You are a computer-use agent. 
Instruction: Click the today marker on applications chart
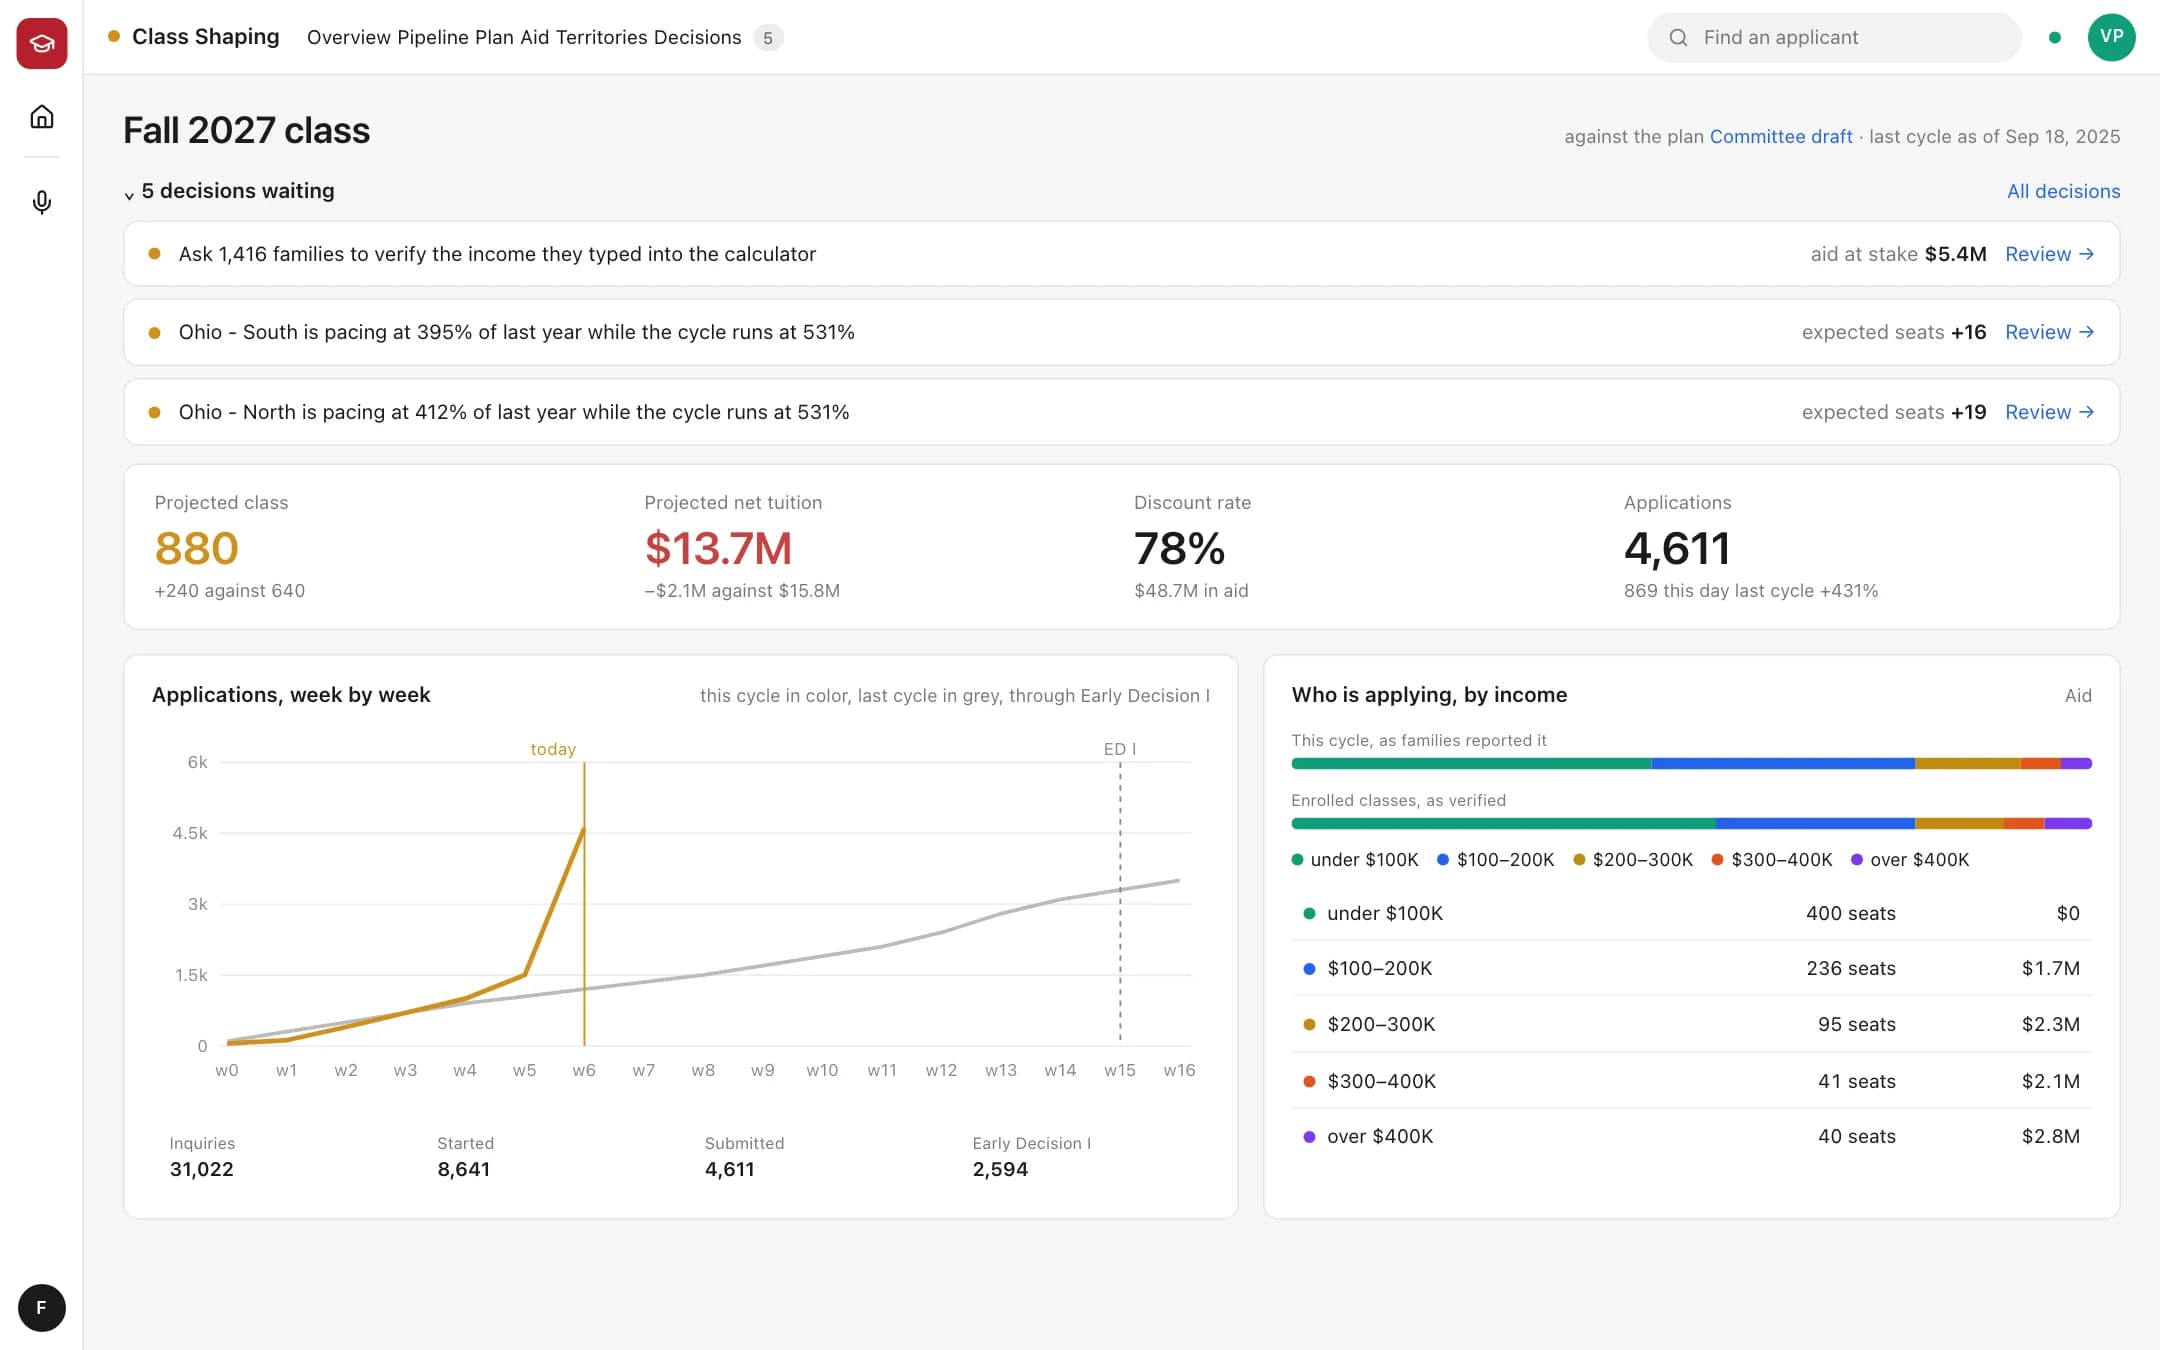coord(553,749)
